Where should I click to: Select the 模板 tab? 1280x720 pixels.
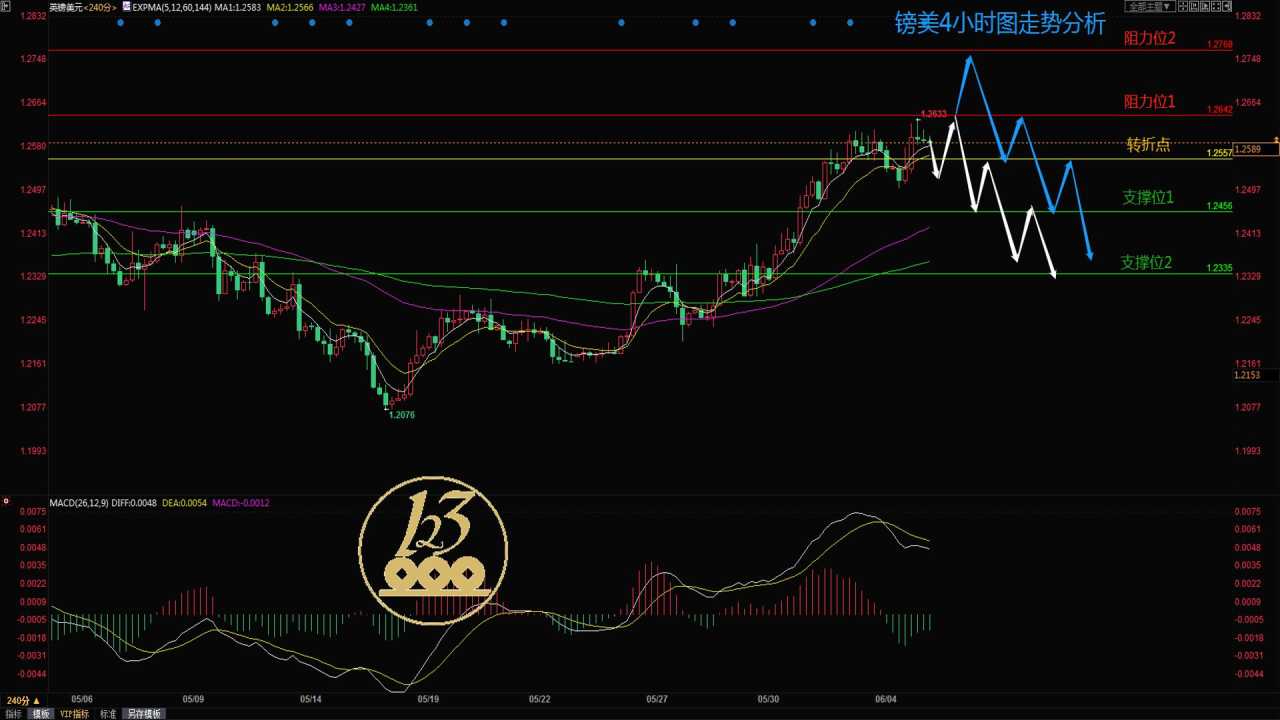(x=41, y=714)
